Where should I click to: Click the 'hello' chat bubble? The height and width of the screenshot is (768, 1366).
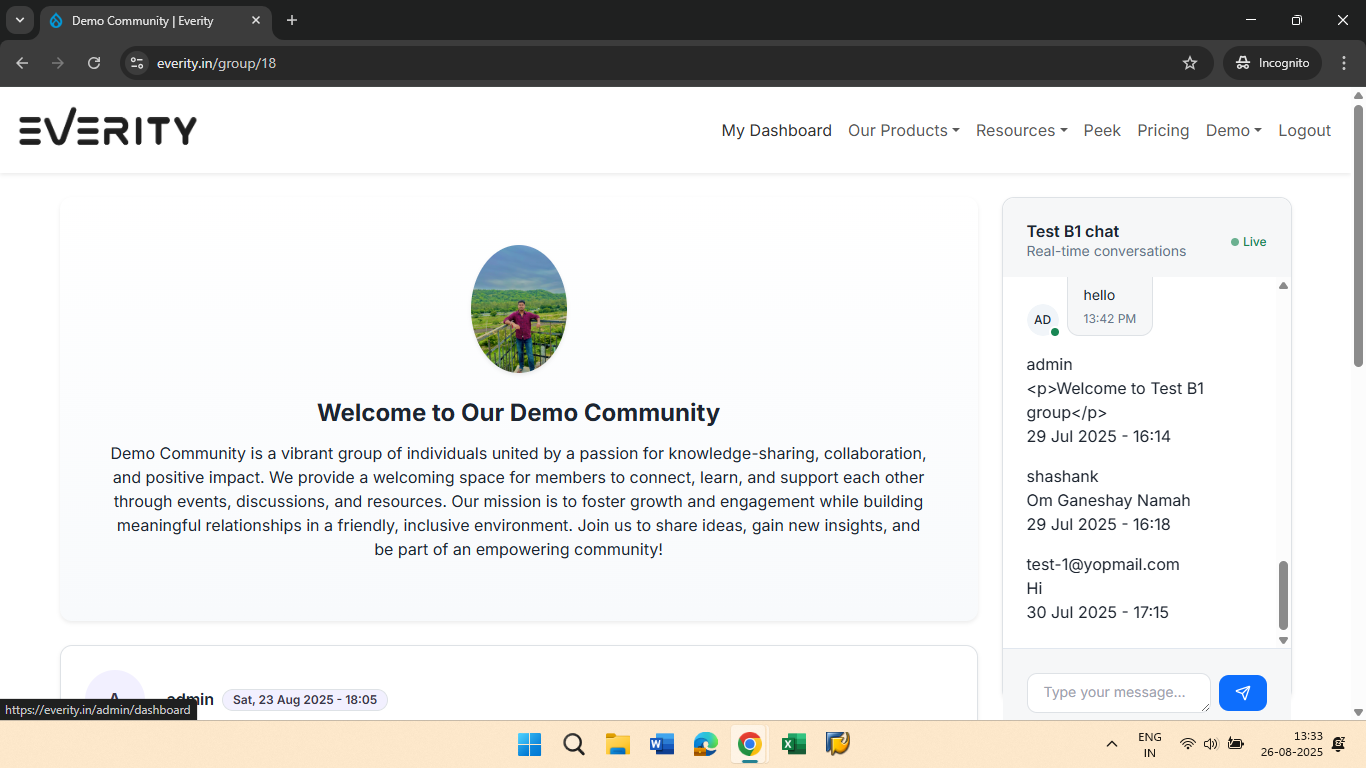point(1110,305)
